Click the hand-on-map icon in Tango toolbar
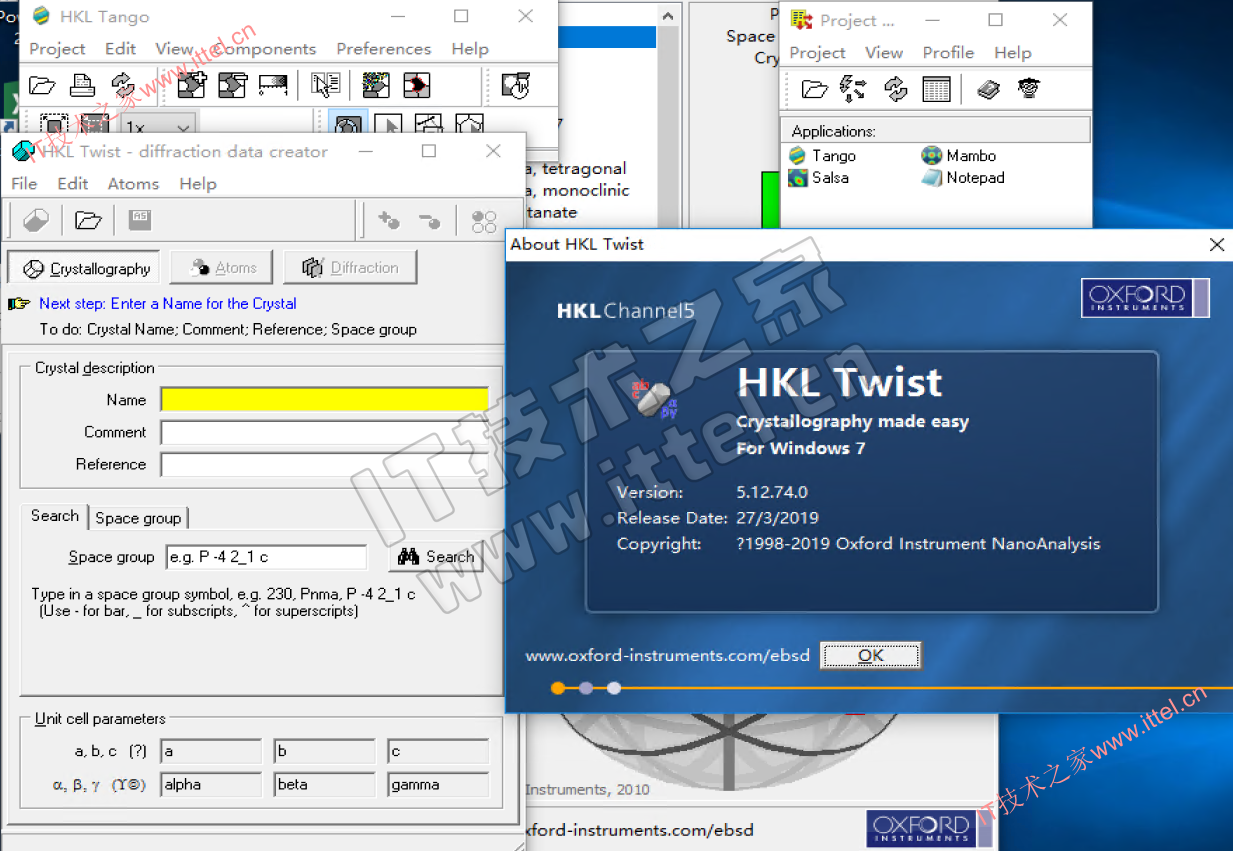This screenshot has height=851, width=1233. pyautogui.click(x=515, y=85)
